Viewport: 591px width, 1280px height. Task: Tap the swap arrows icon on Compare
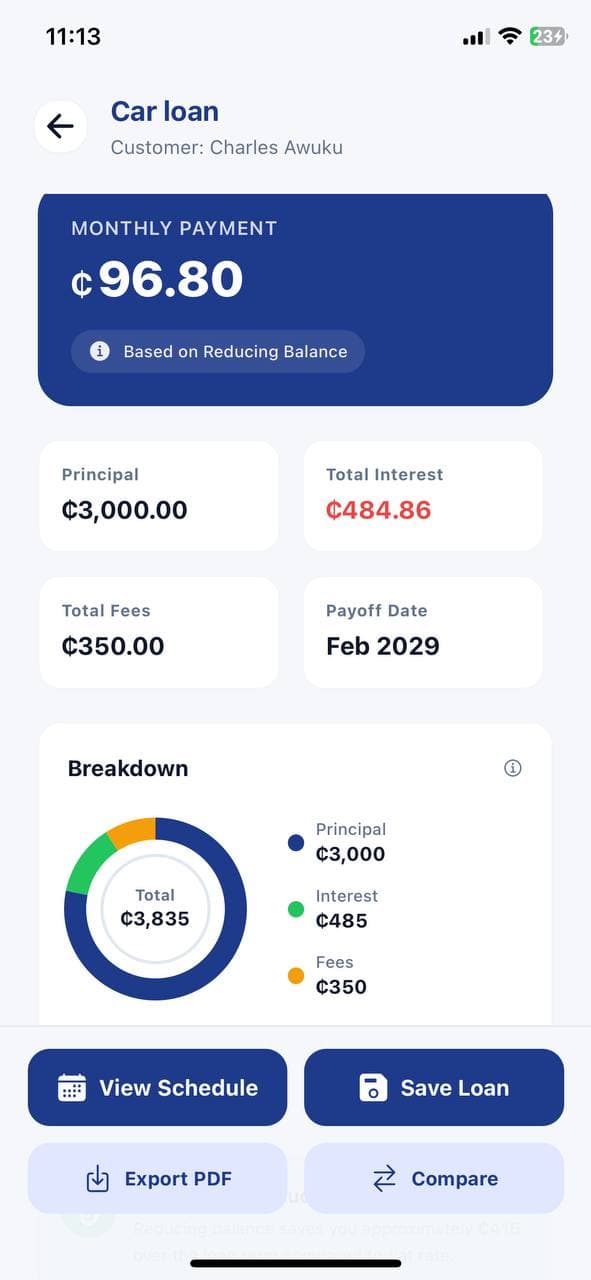(x=384, y=1178)
